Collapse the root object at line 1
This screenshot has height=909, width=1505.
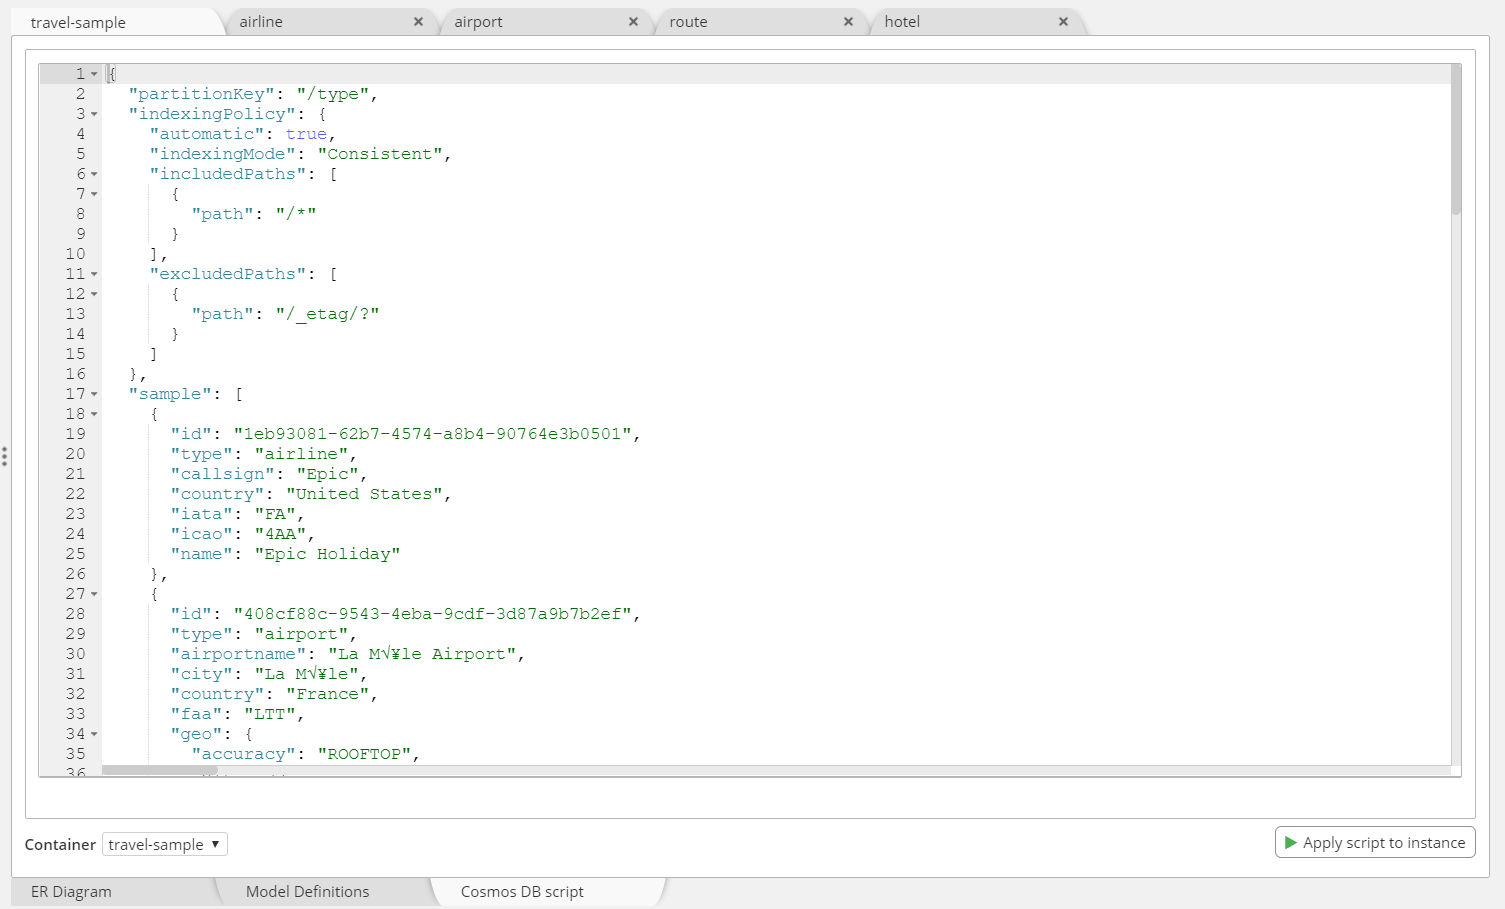94,74
